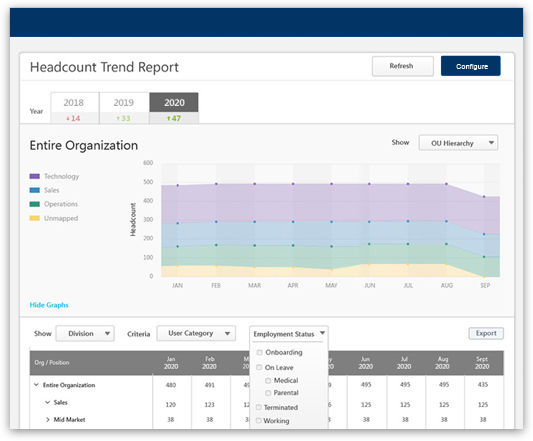The image size is (533, 441).
Task: Click Entire Organization Feb value 491
Action: pos(209,385)
